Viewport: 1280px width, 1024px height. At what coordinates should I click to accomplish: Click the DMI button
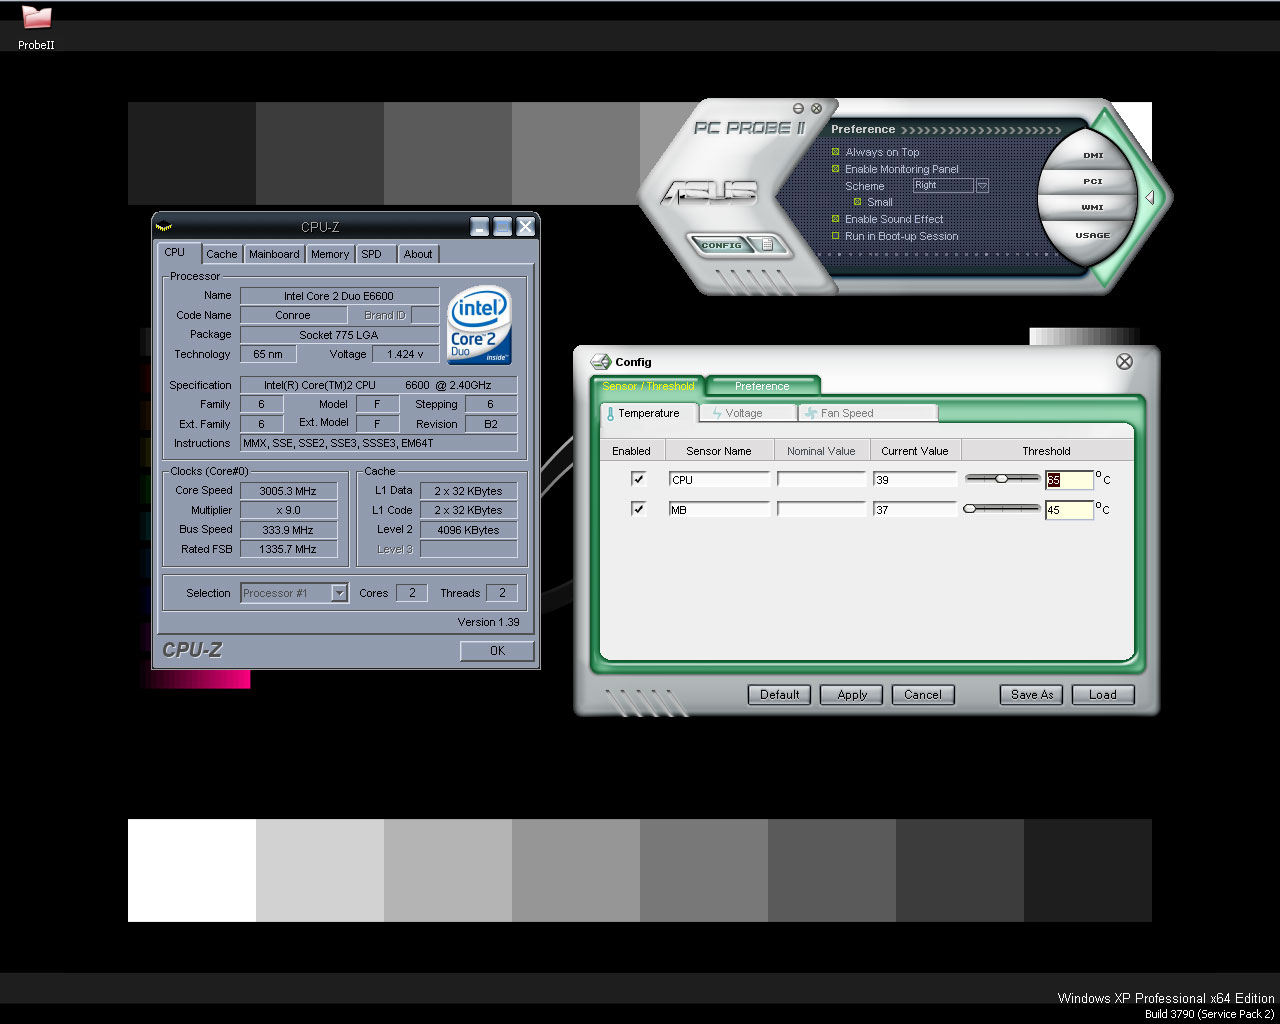[x=1093, y=155]
